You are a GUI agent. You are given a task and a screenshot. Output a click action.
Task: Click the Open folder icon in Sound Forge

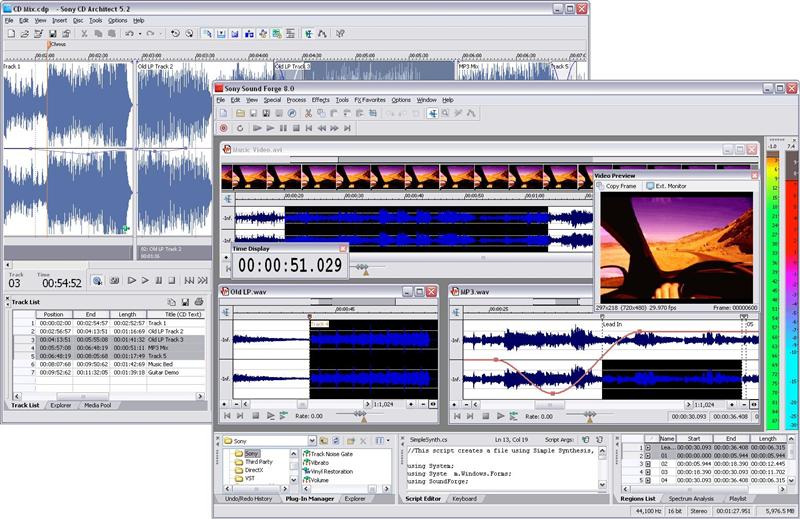(x=240, y=113)
